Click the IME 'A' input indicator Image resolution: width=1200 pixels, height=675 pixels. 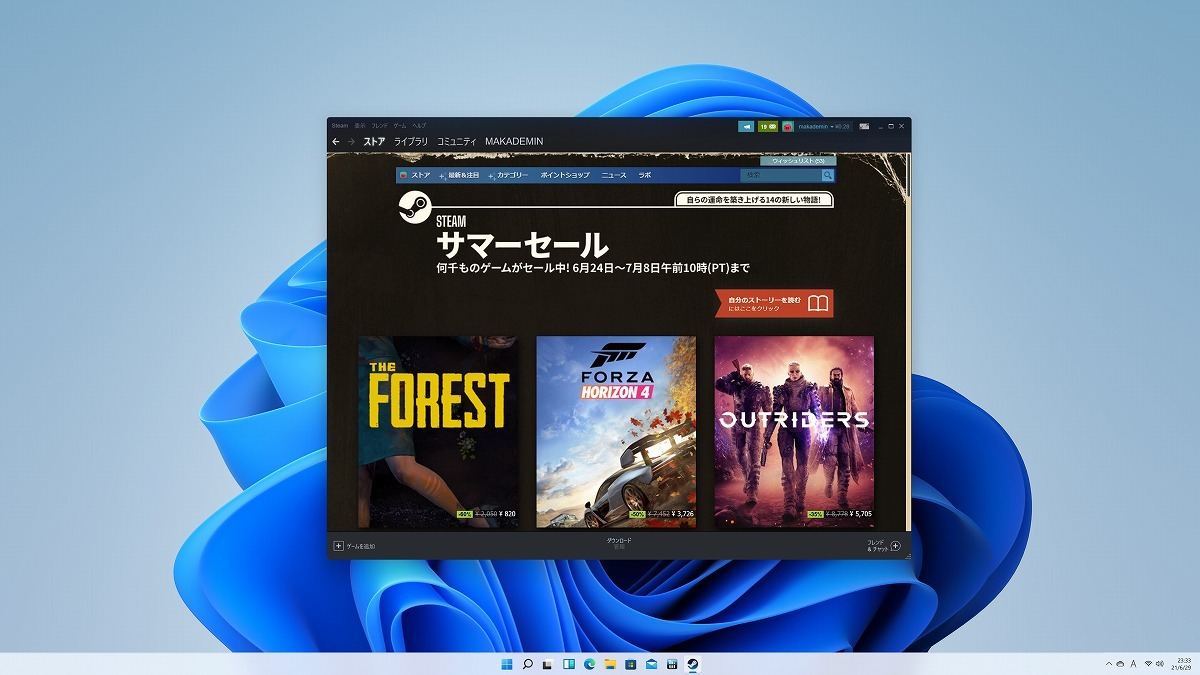point(1133,664)
